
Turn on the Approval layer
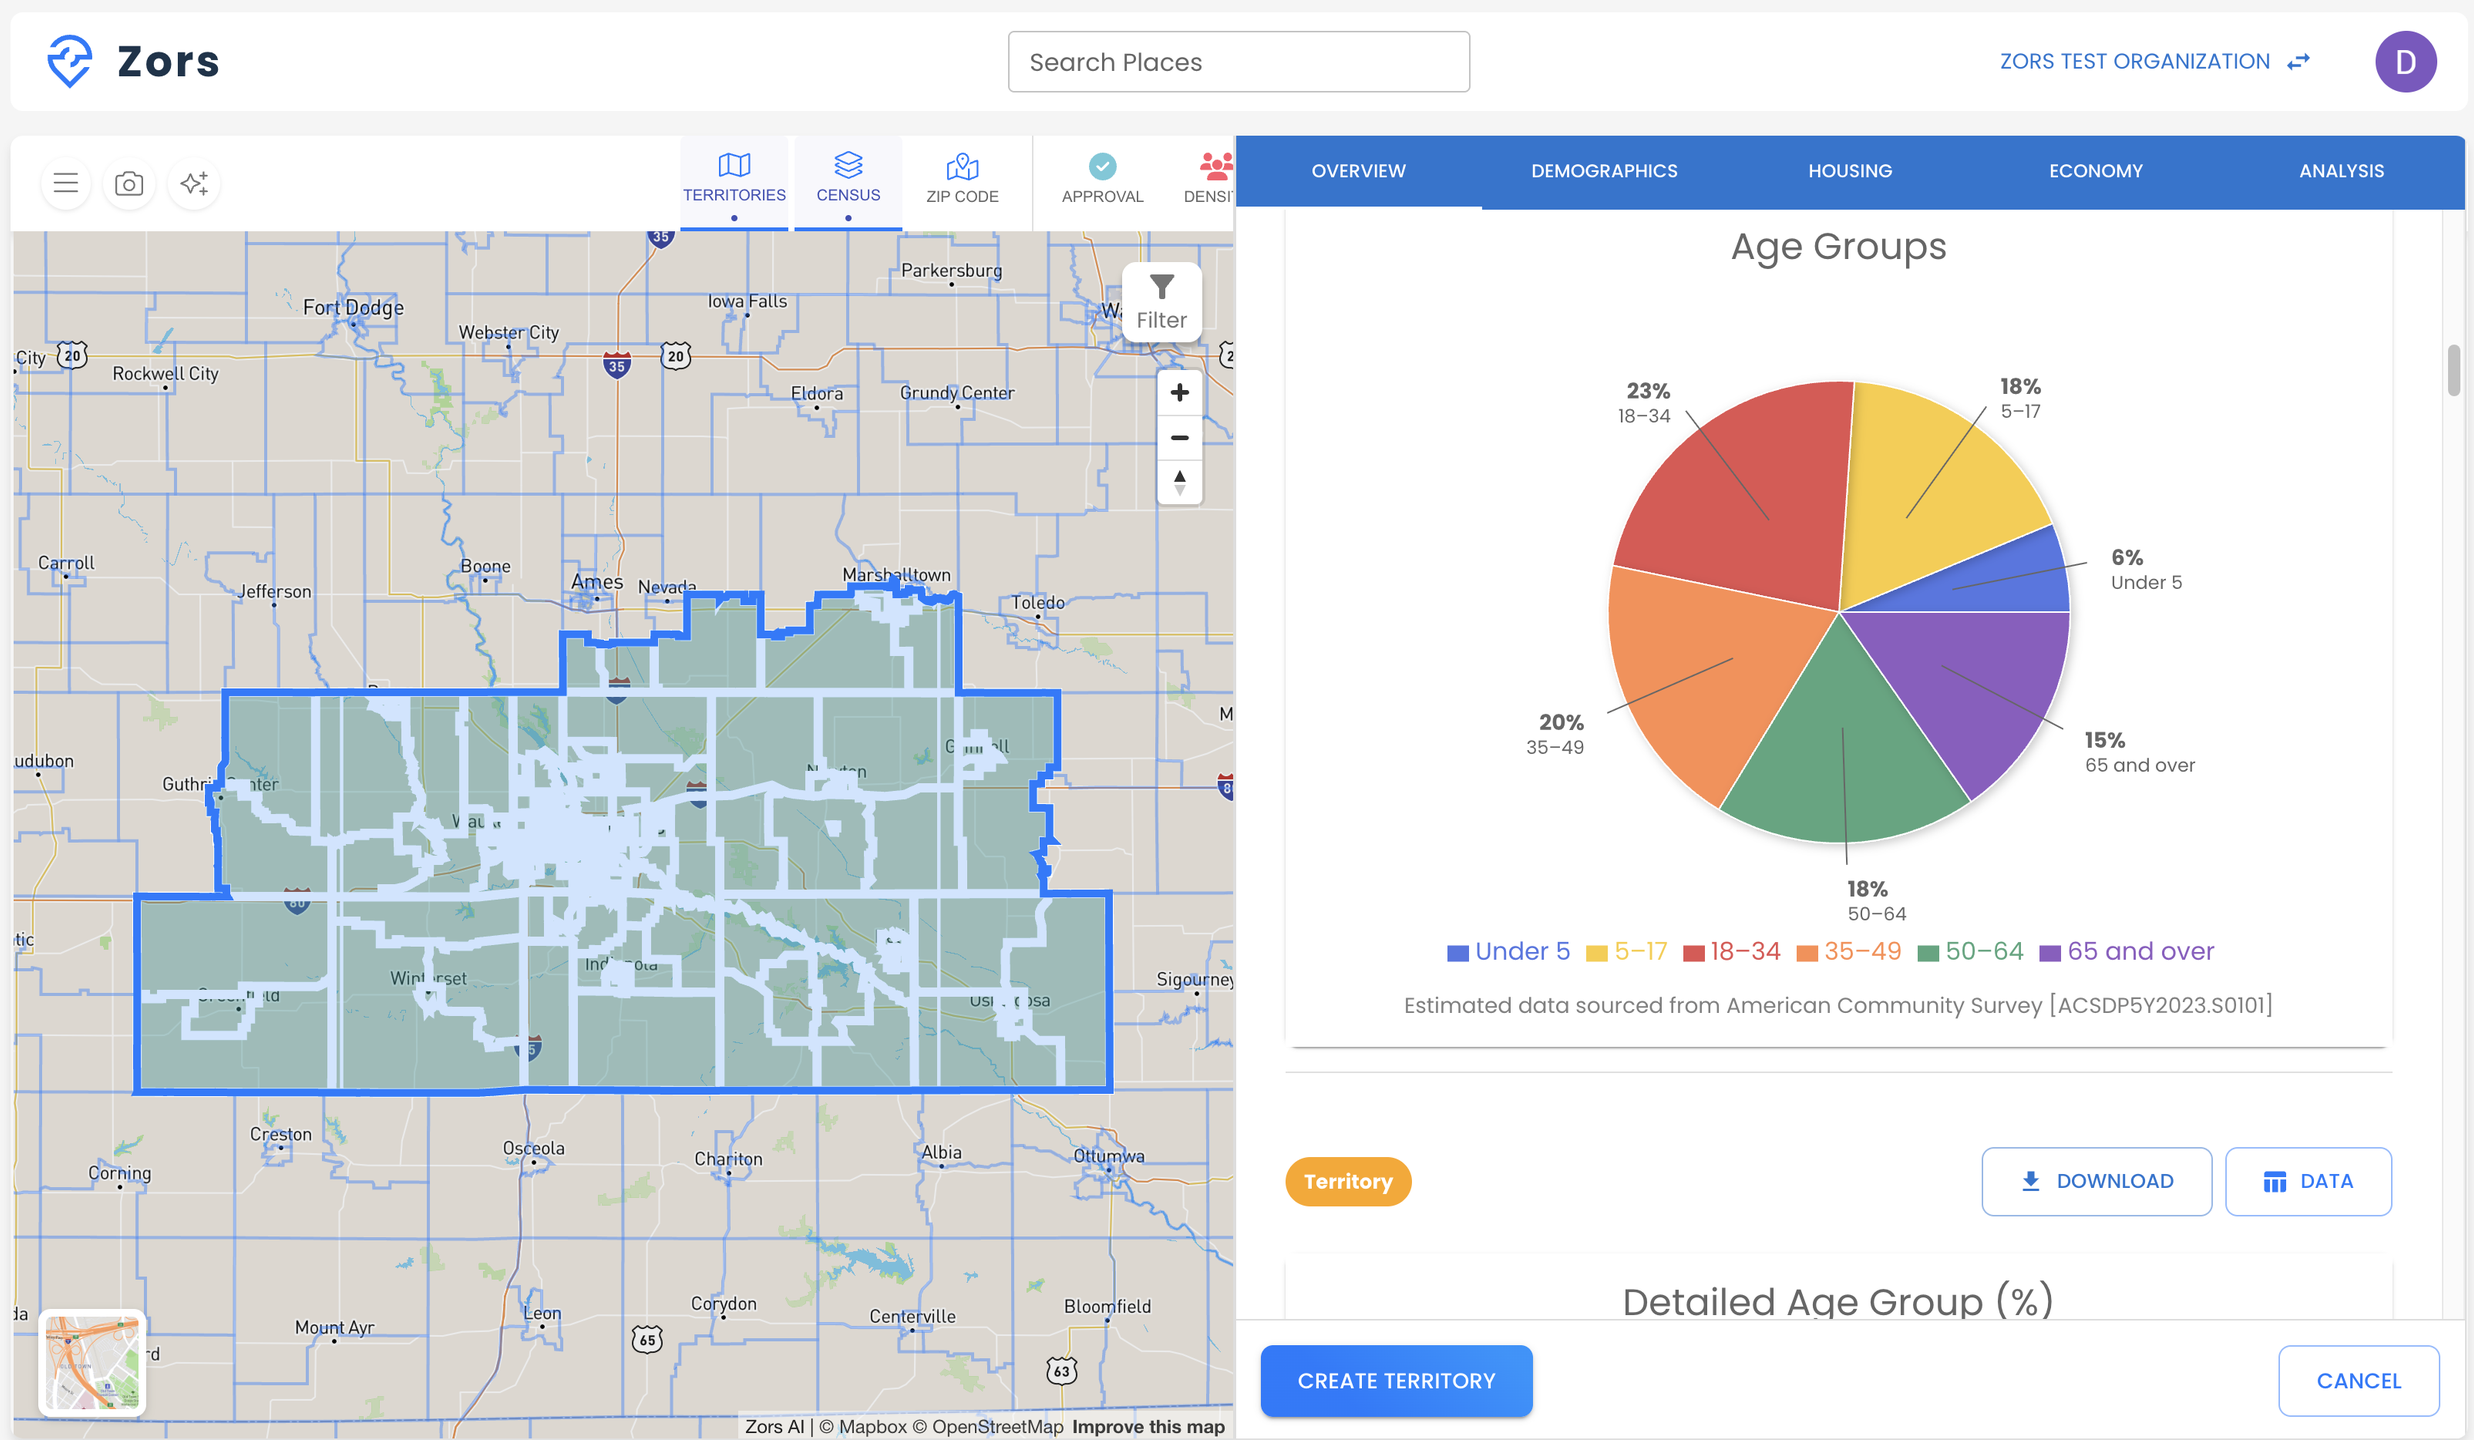1102,178
